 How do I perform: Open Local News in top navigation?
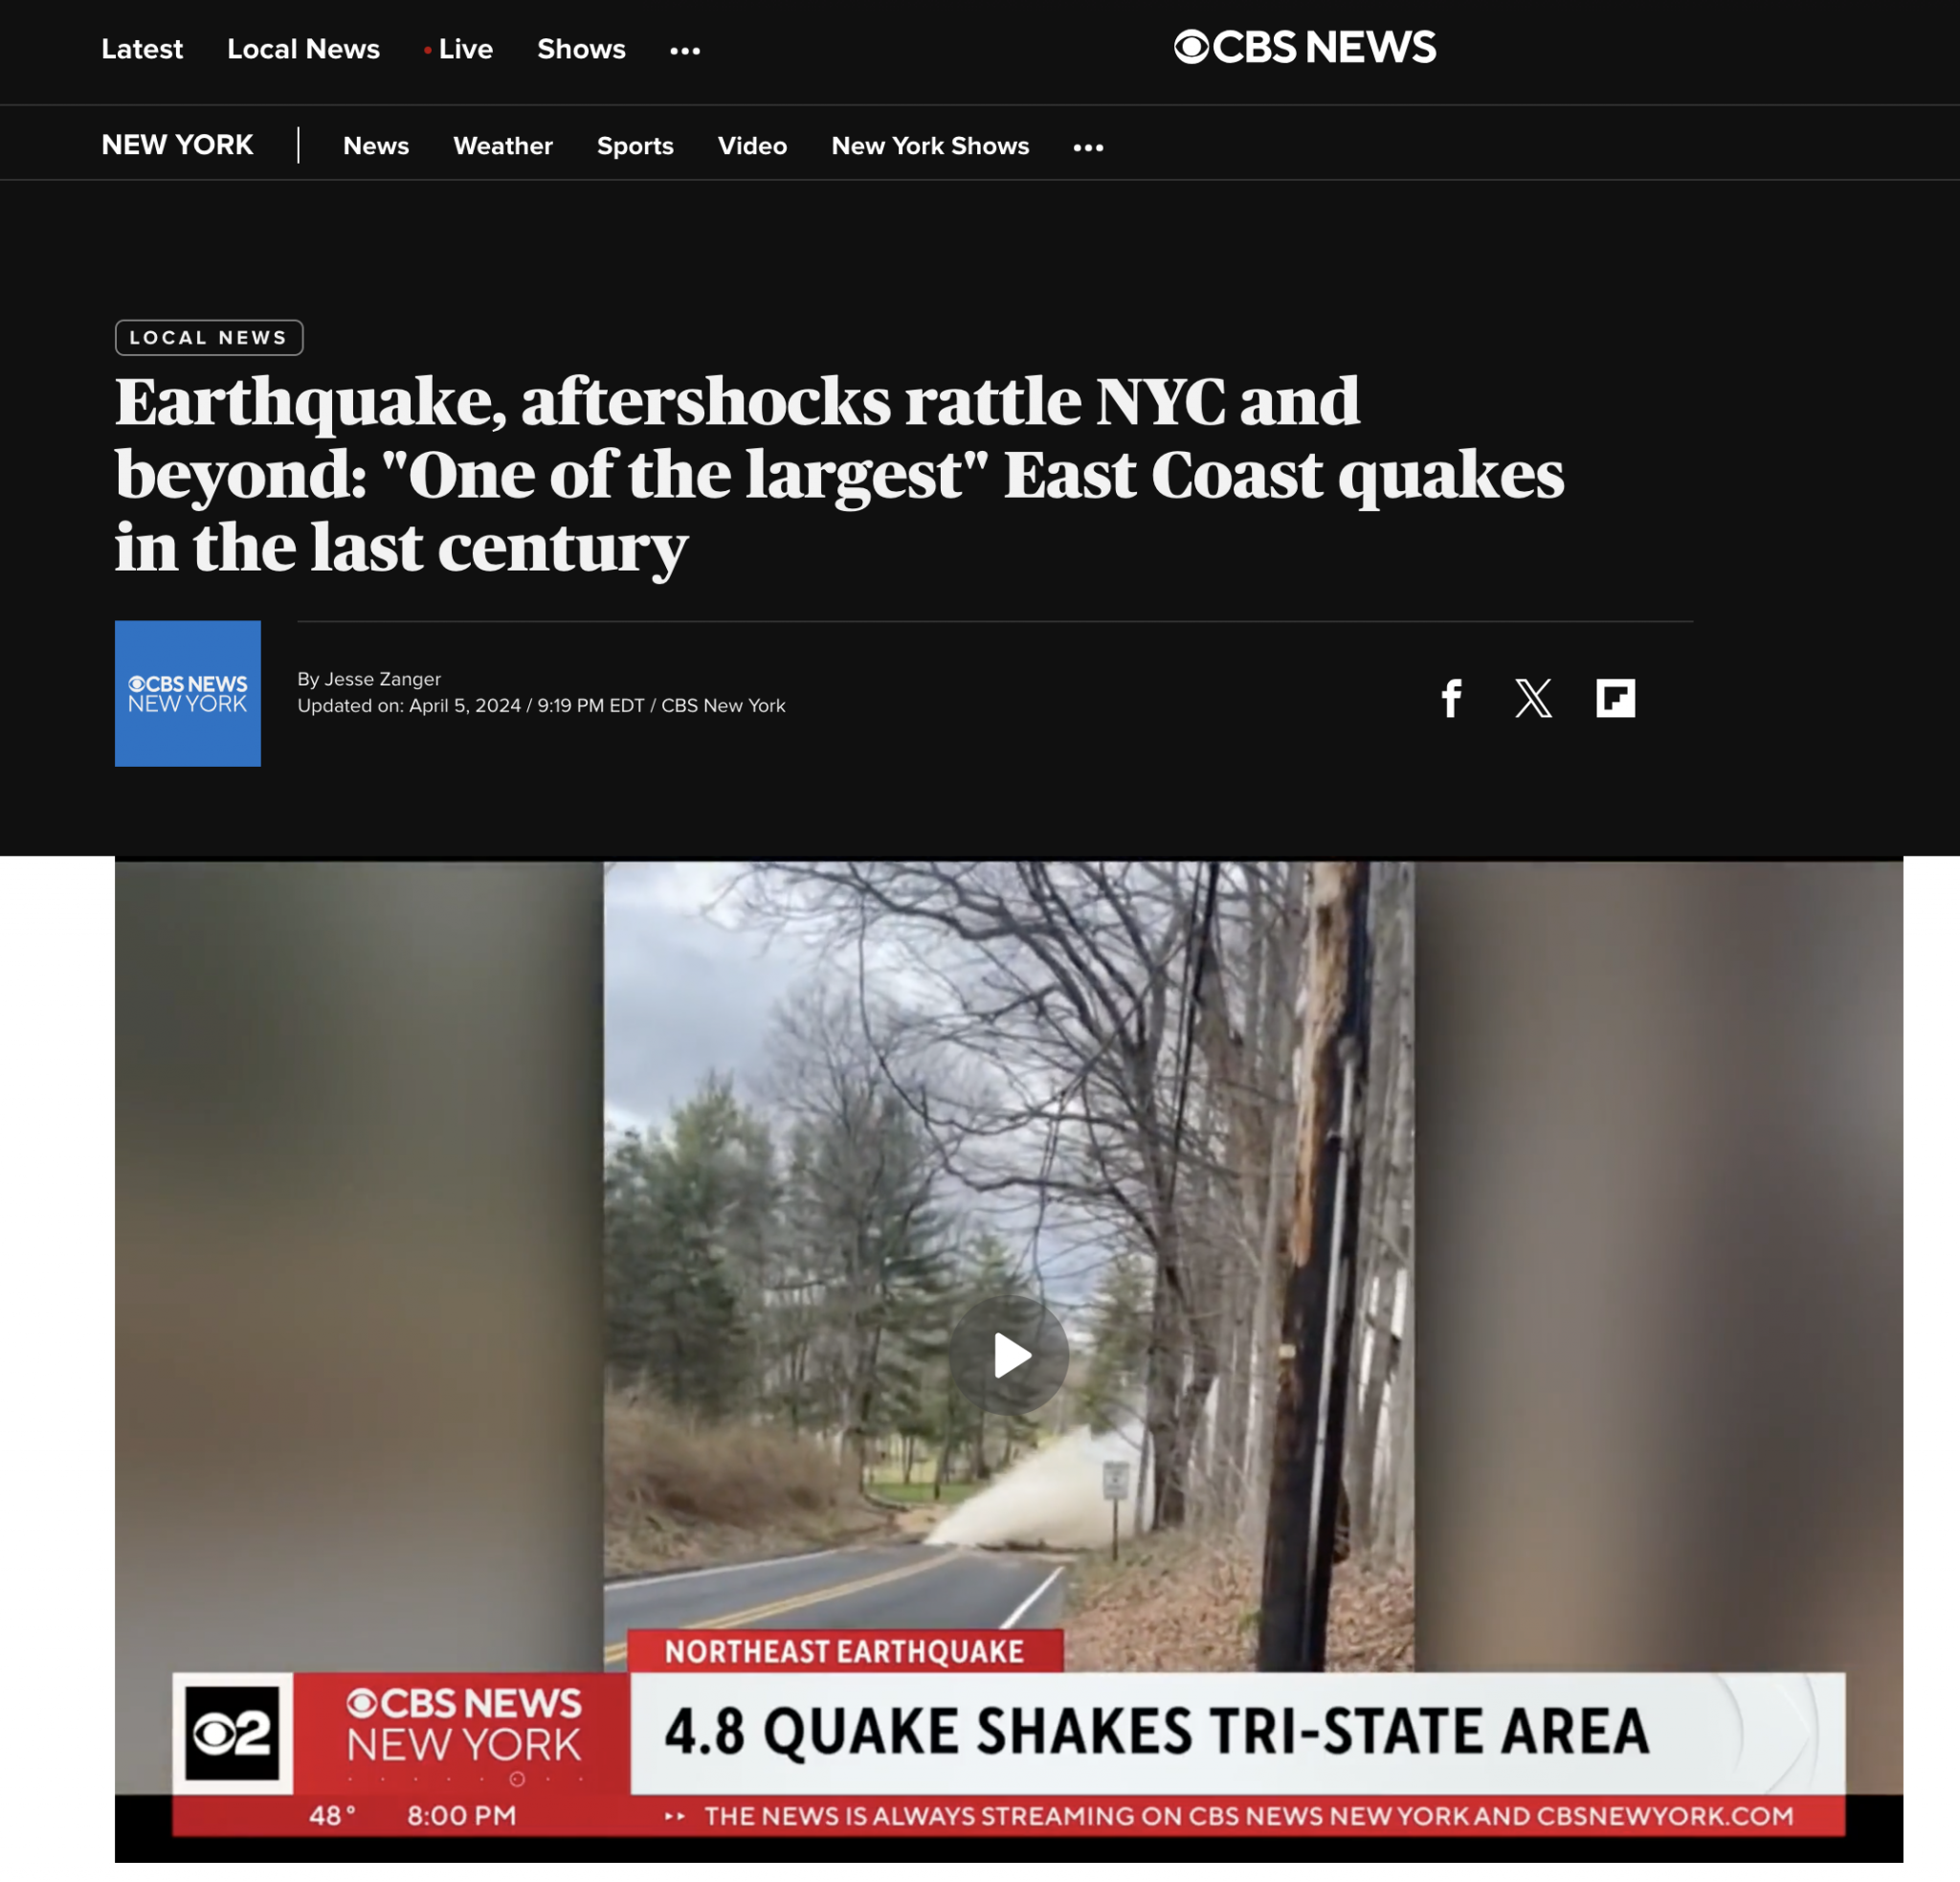[303, 49]
